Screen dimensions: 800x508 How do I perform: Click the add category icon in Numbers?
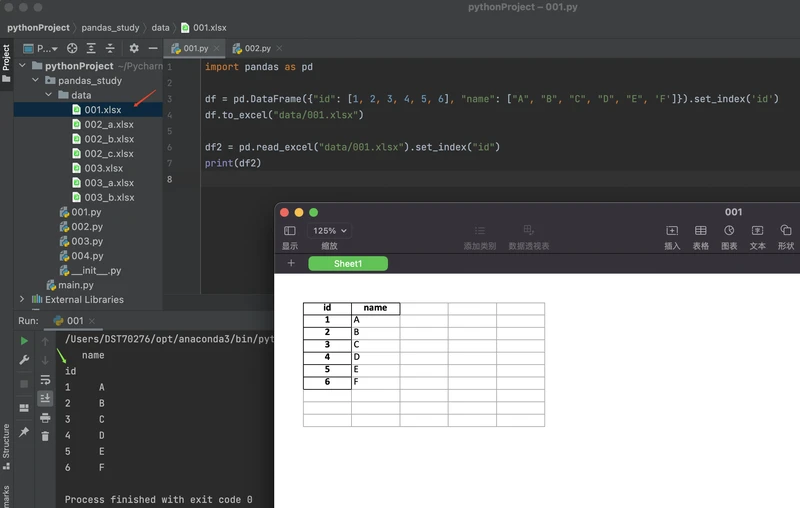480,231
